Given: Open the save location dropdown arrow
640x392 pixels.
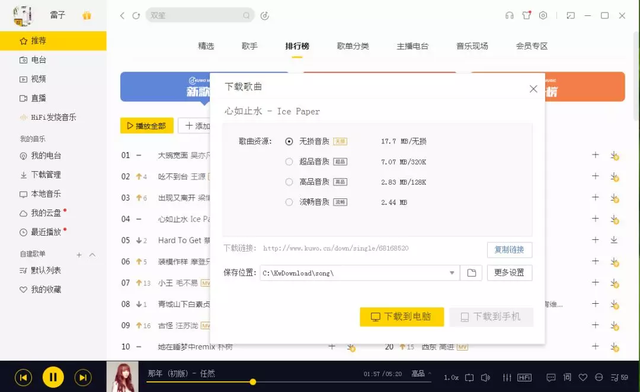Looking at the screenshot, I should tap(452, 273).
